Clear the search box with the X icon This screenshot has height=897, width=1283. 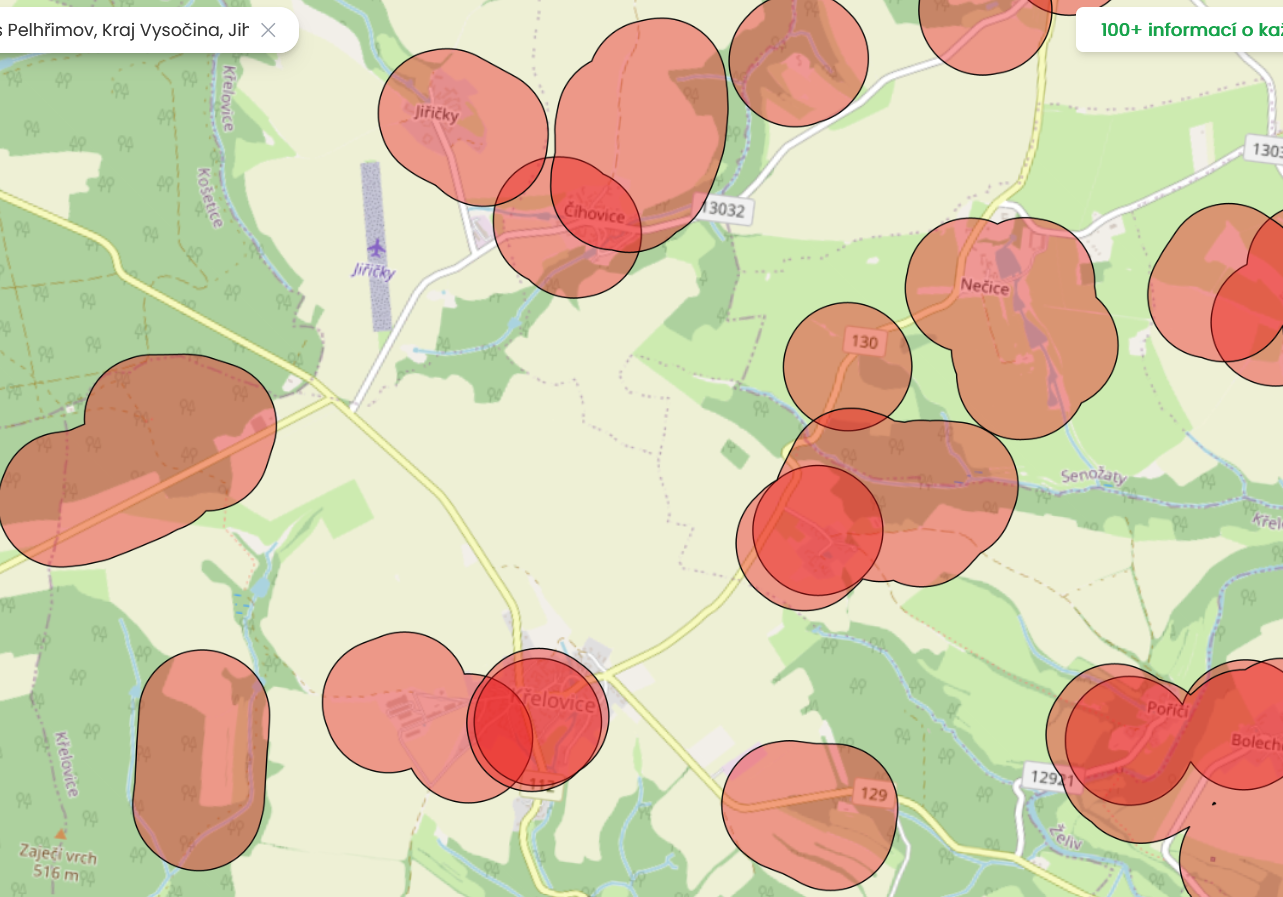[268, 30]
